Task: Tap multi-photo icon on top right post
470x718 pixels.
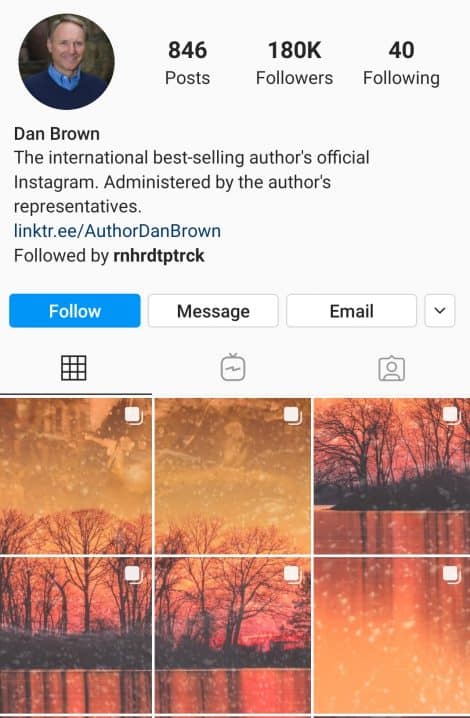Action: pos(451,416)
